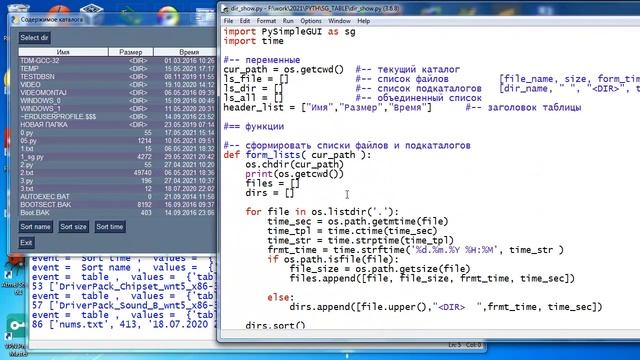Select the WINDOWS_1 row
The image size is (640, 360).
[118, 109]
